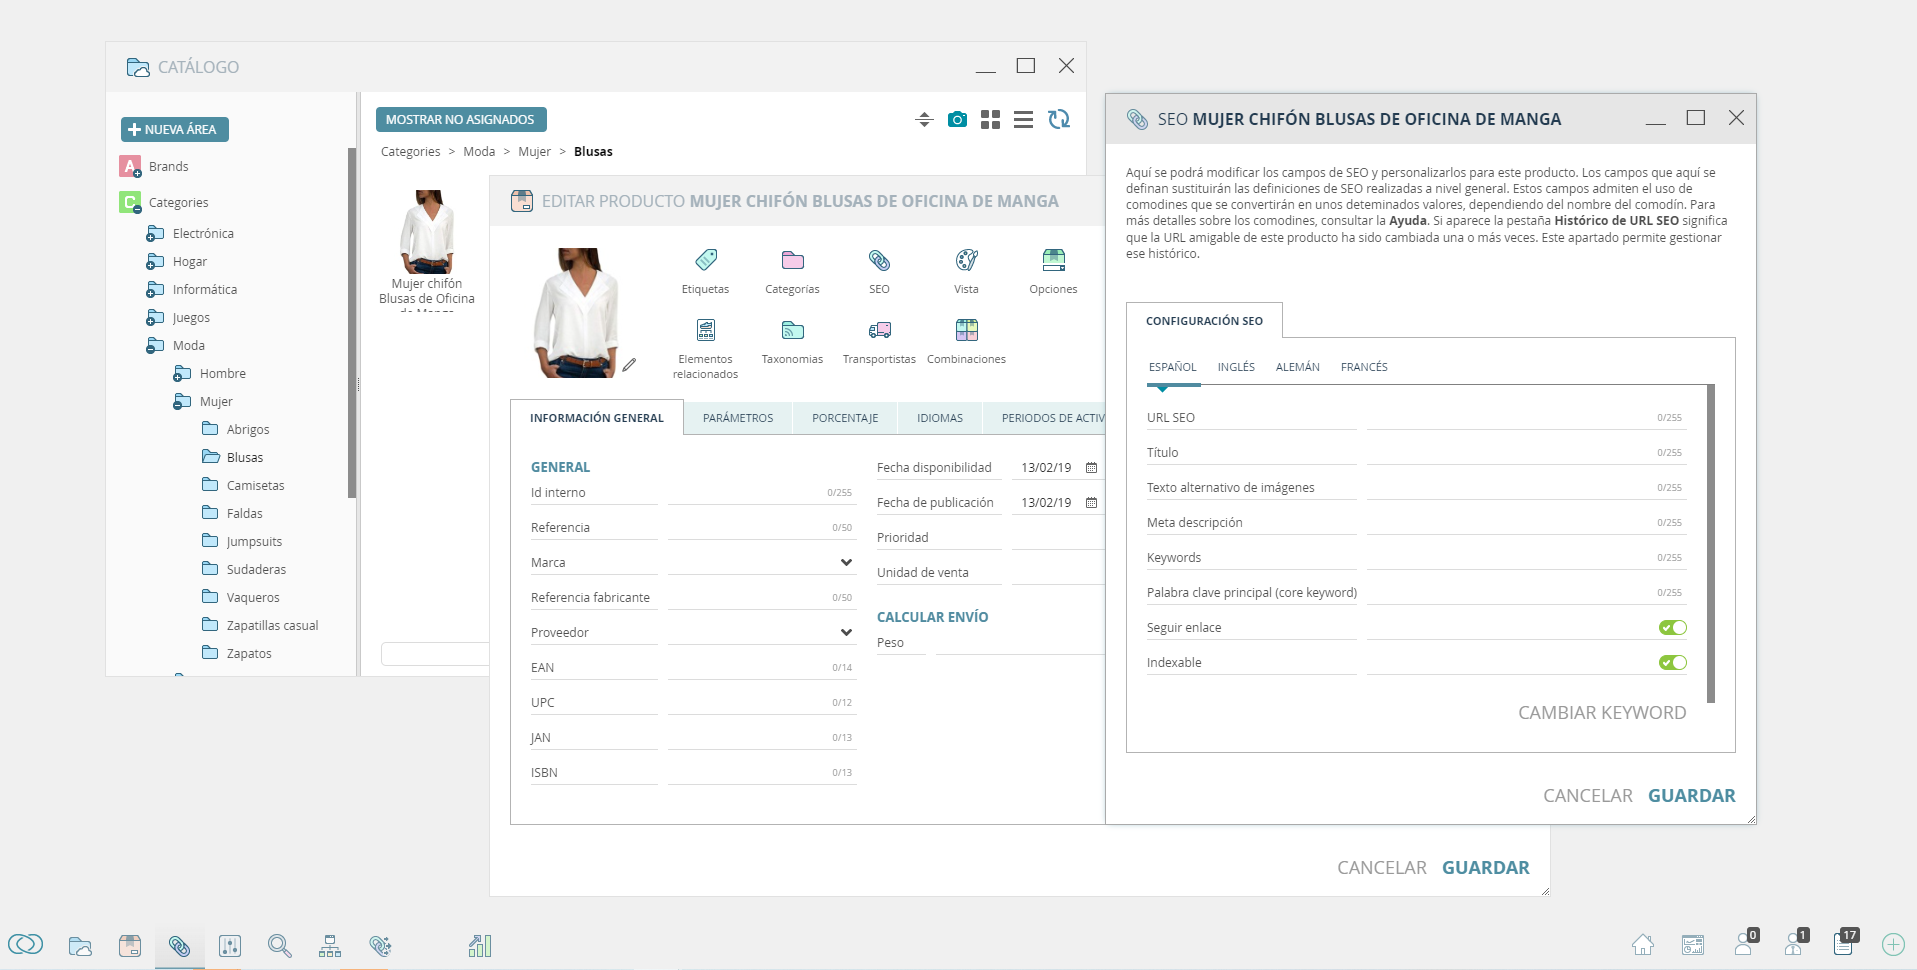Screen dimensions: 1917x970
Task: Click the Mostrar no asignados button
Action: [x=461, y=119]
